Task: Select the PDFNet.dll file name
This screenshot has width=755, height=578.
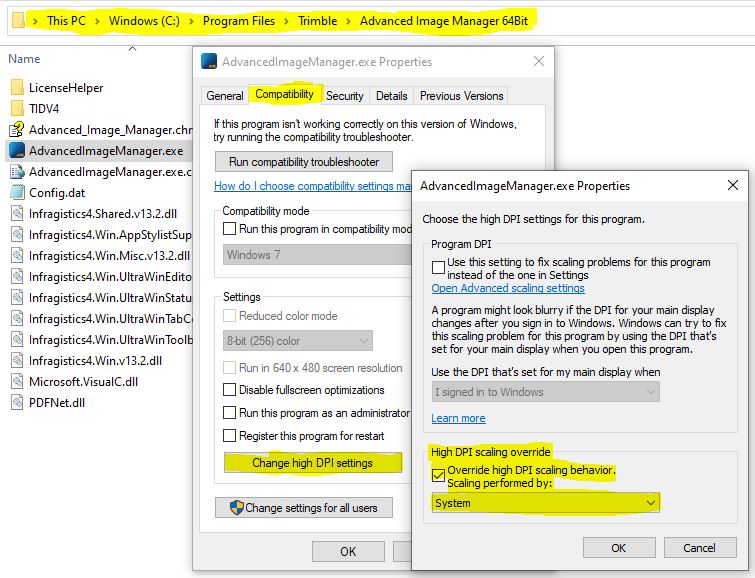Action: pyautogui.click(x=57, y=403)
